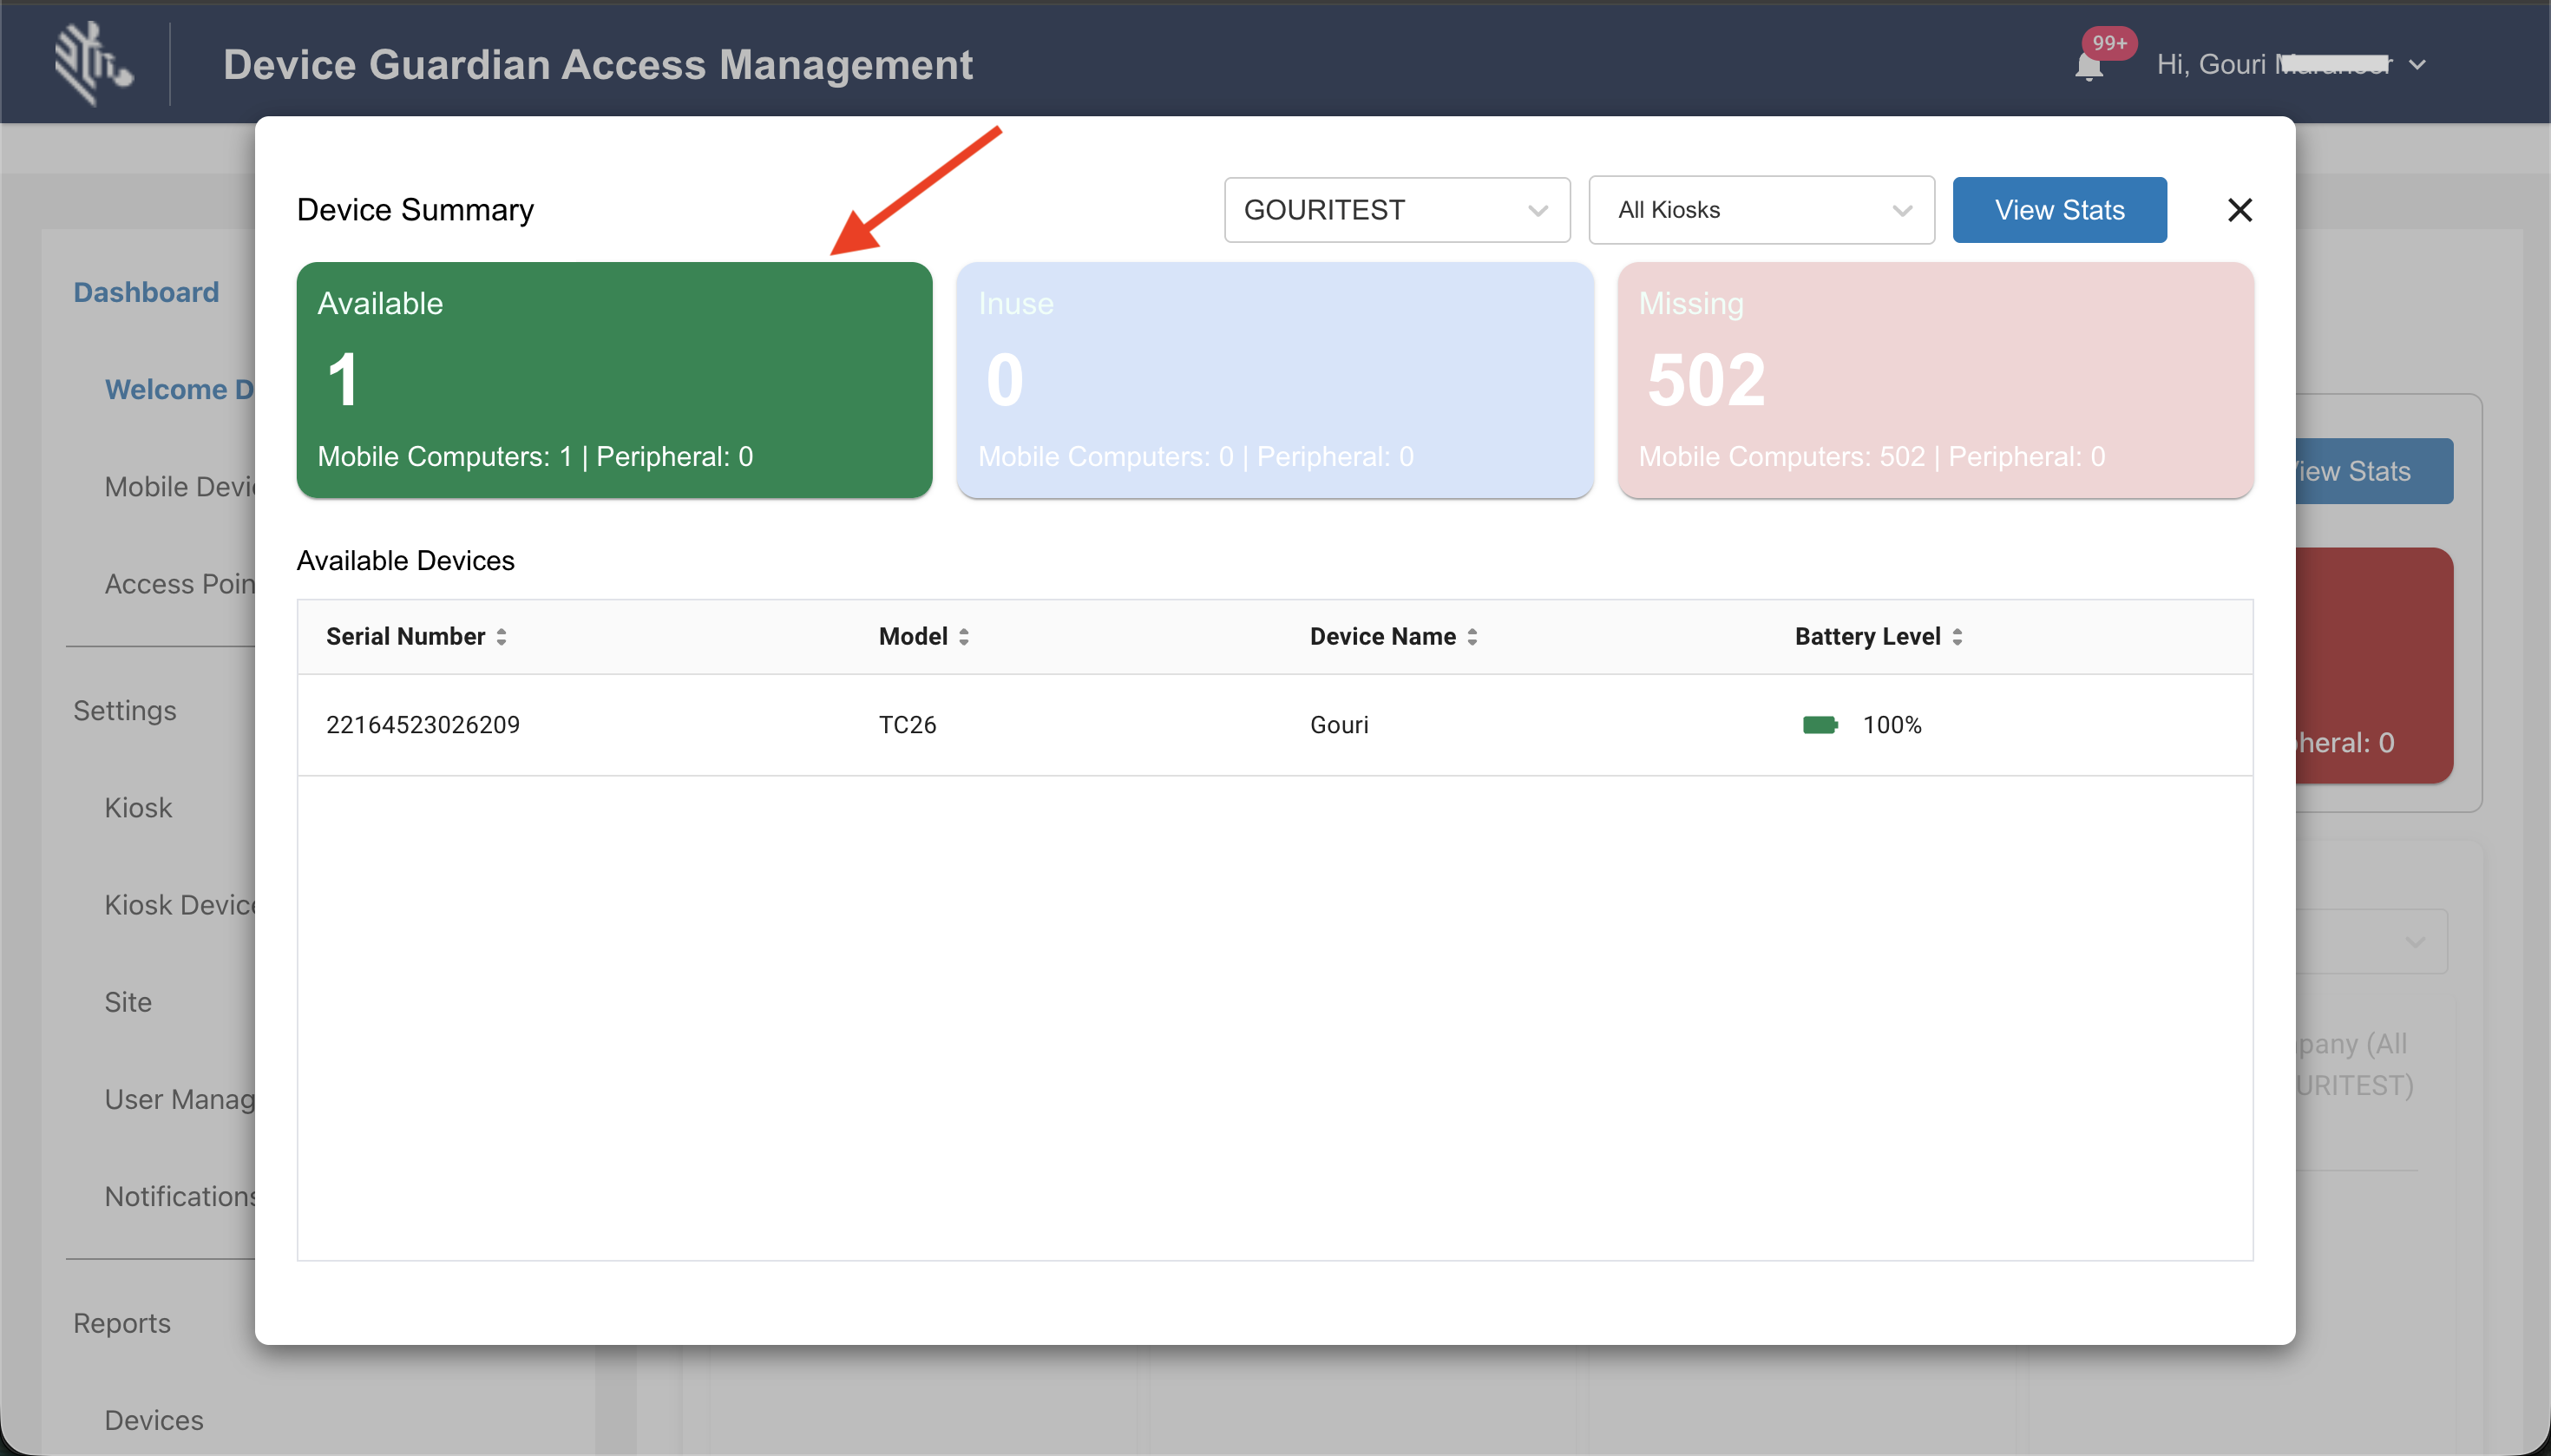Viewport: 2551px width, 1456px height.
Task: Sort by Serial Number column icon
Action: click(501, 637)
